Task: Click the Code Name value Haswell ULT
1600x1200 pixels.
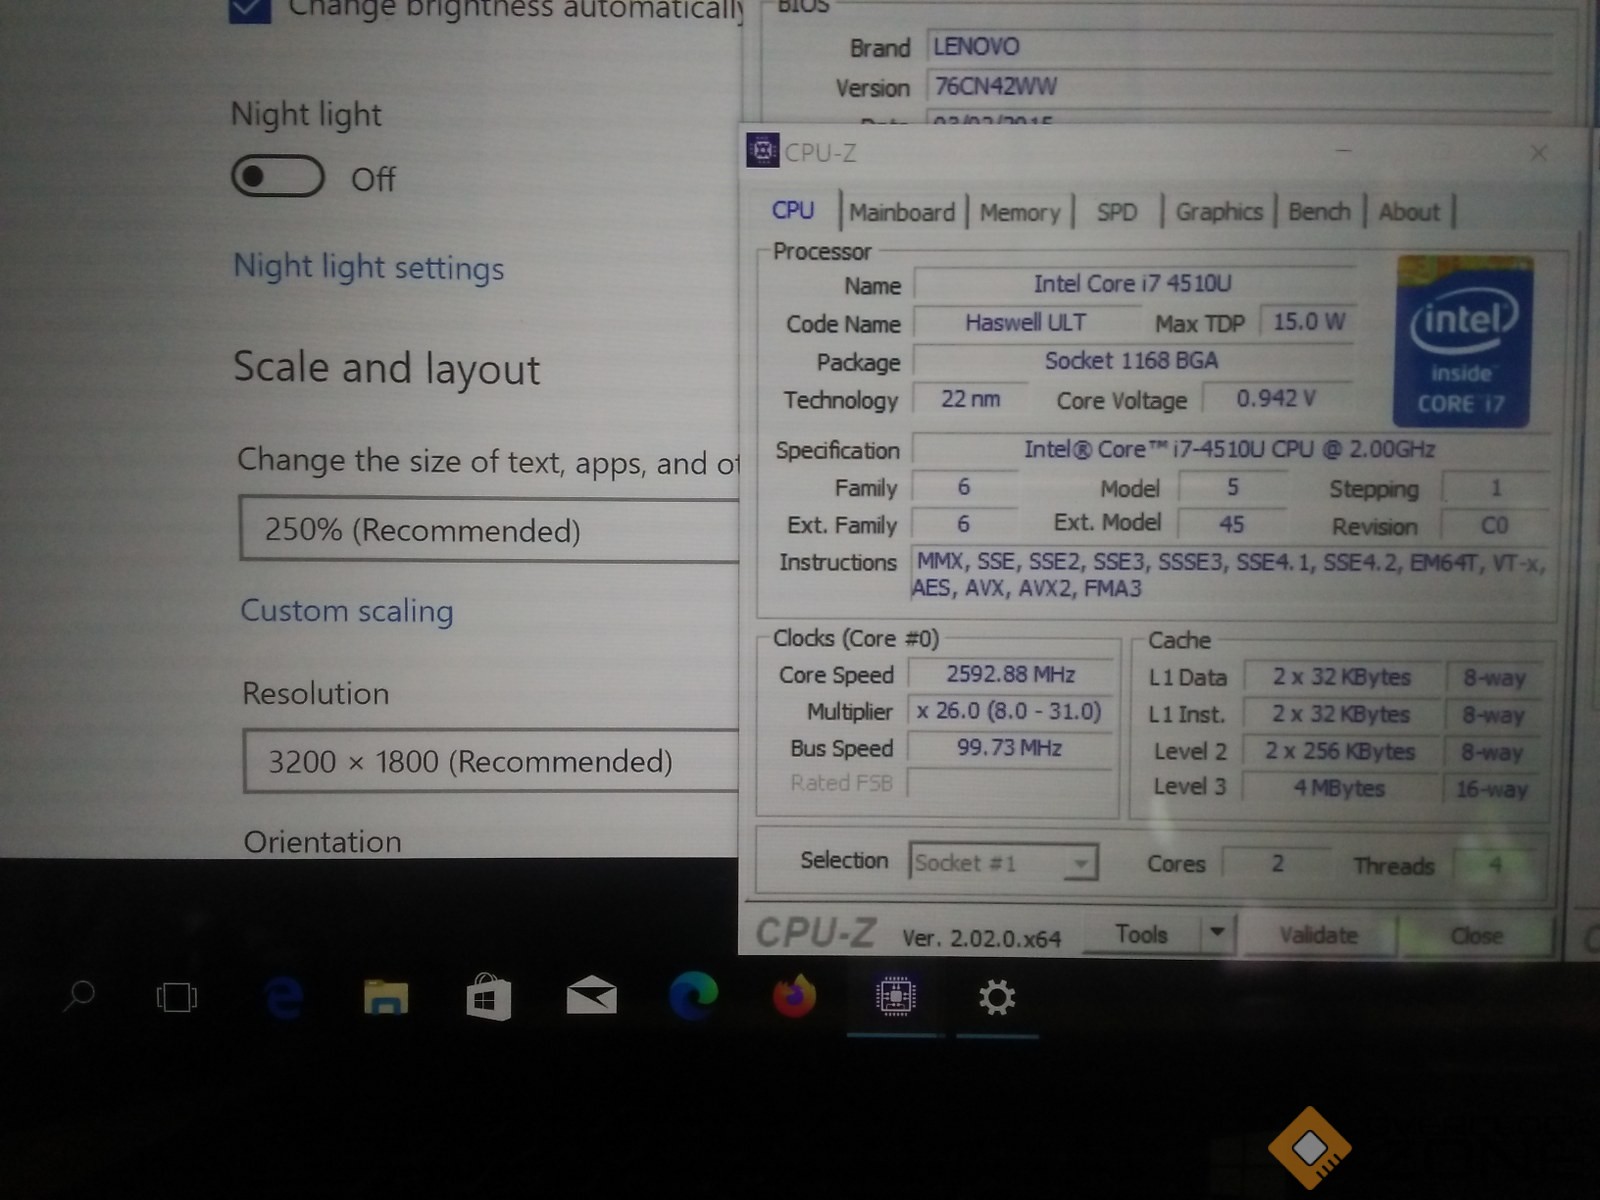Action: 1026,322
